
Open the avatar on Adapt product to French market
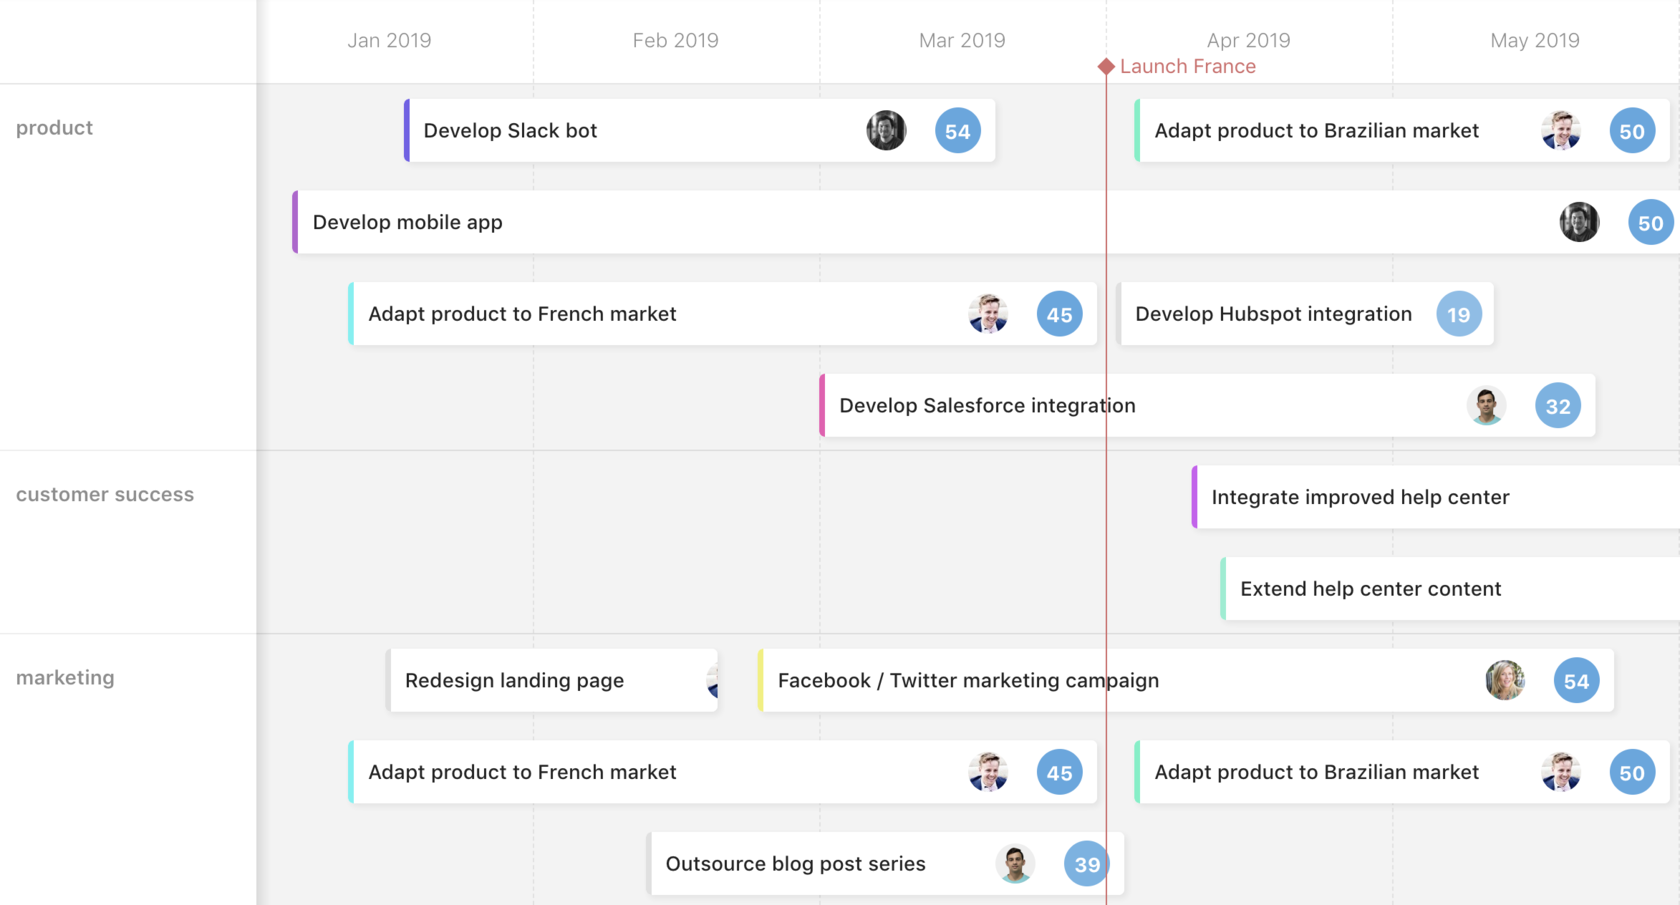pyautogui.click(x=988, y=314)
